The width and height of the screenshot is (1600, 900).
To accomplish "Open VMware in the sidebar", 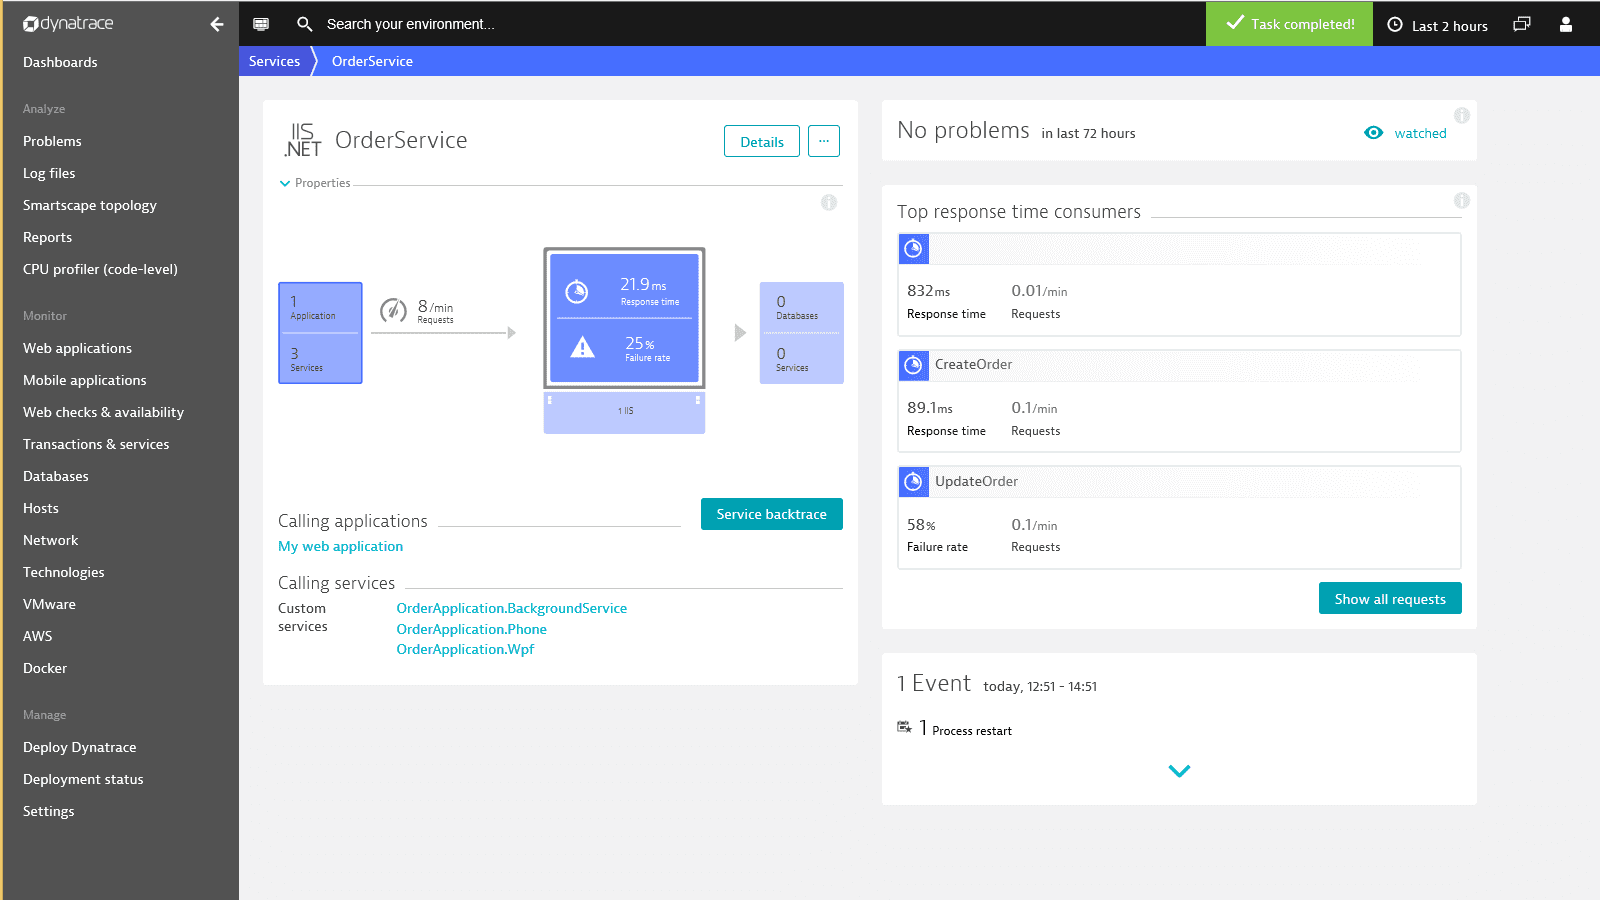I will point(49,604).
